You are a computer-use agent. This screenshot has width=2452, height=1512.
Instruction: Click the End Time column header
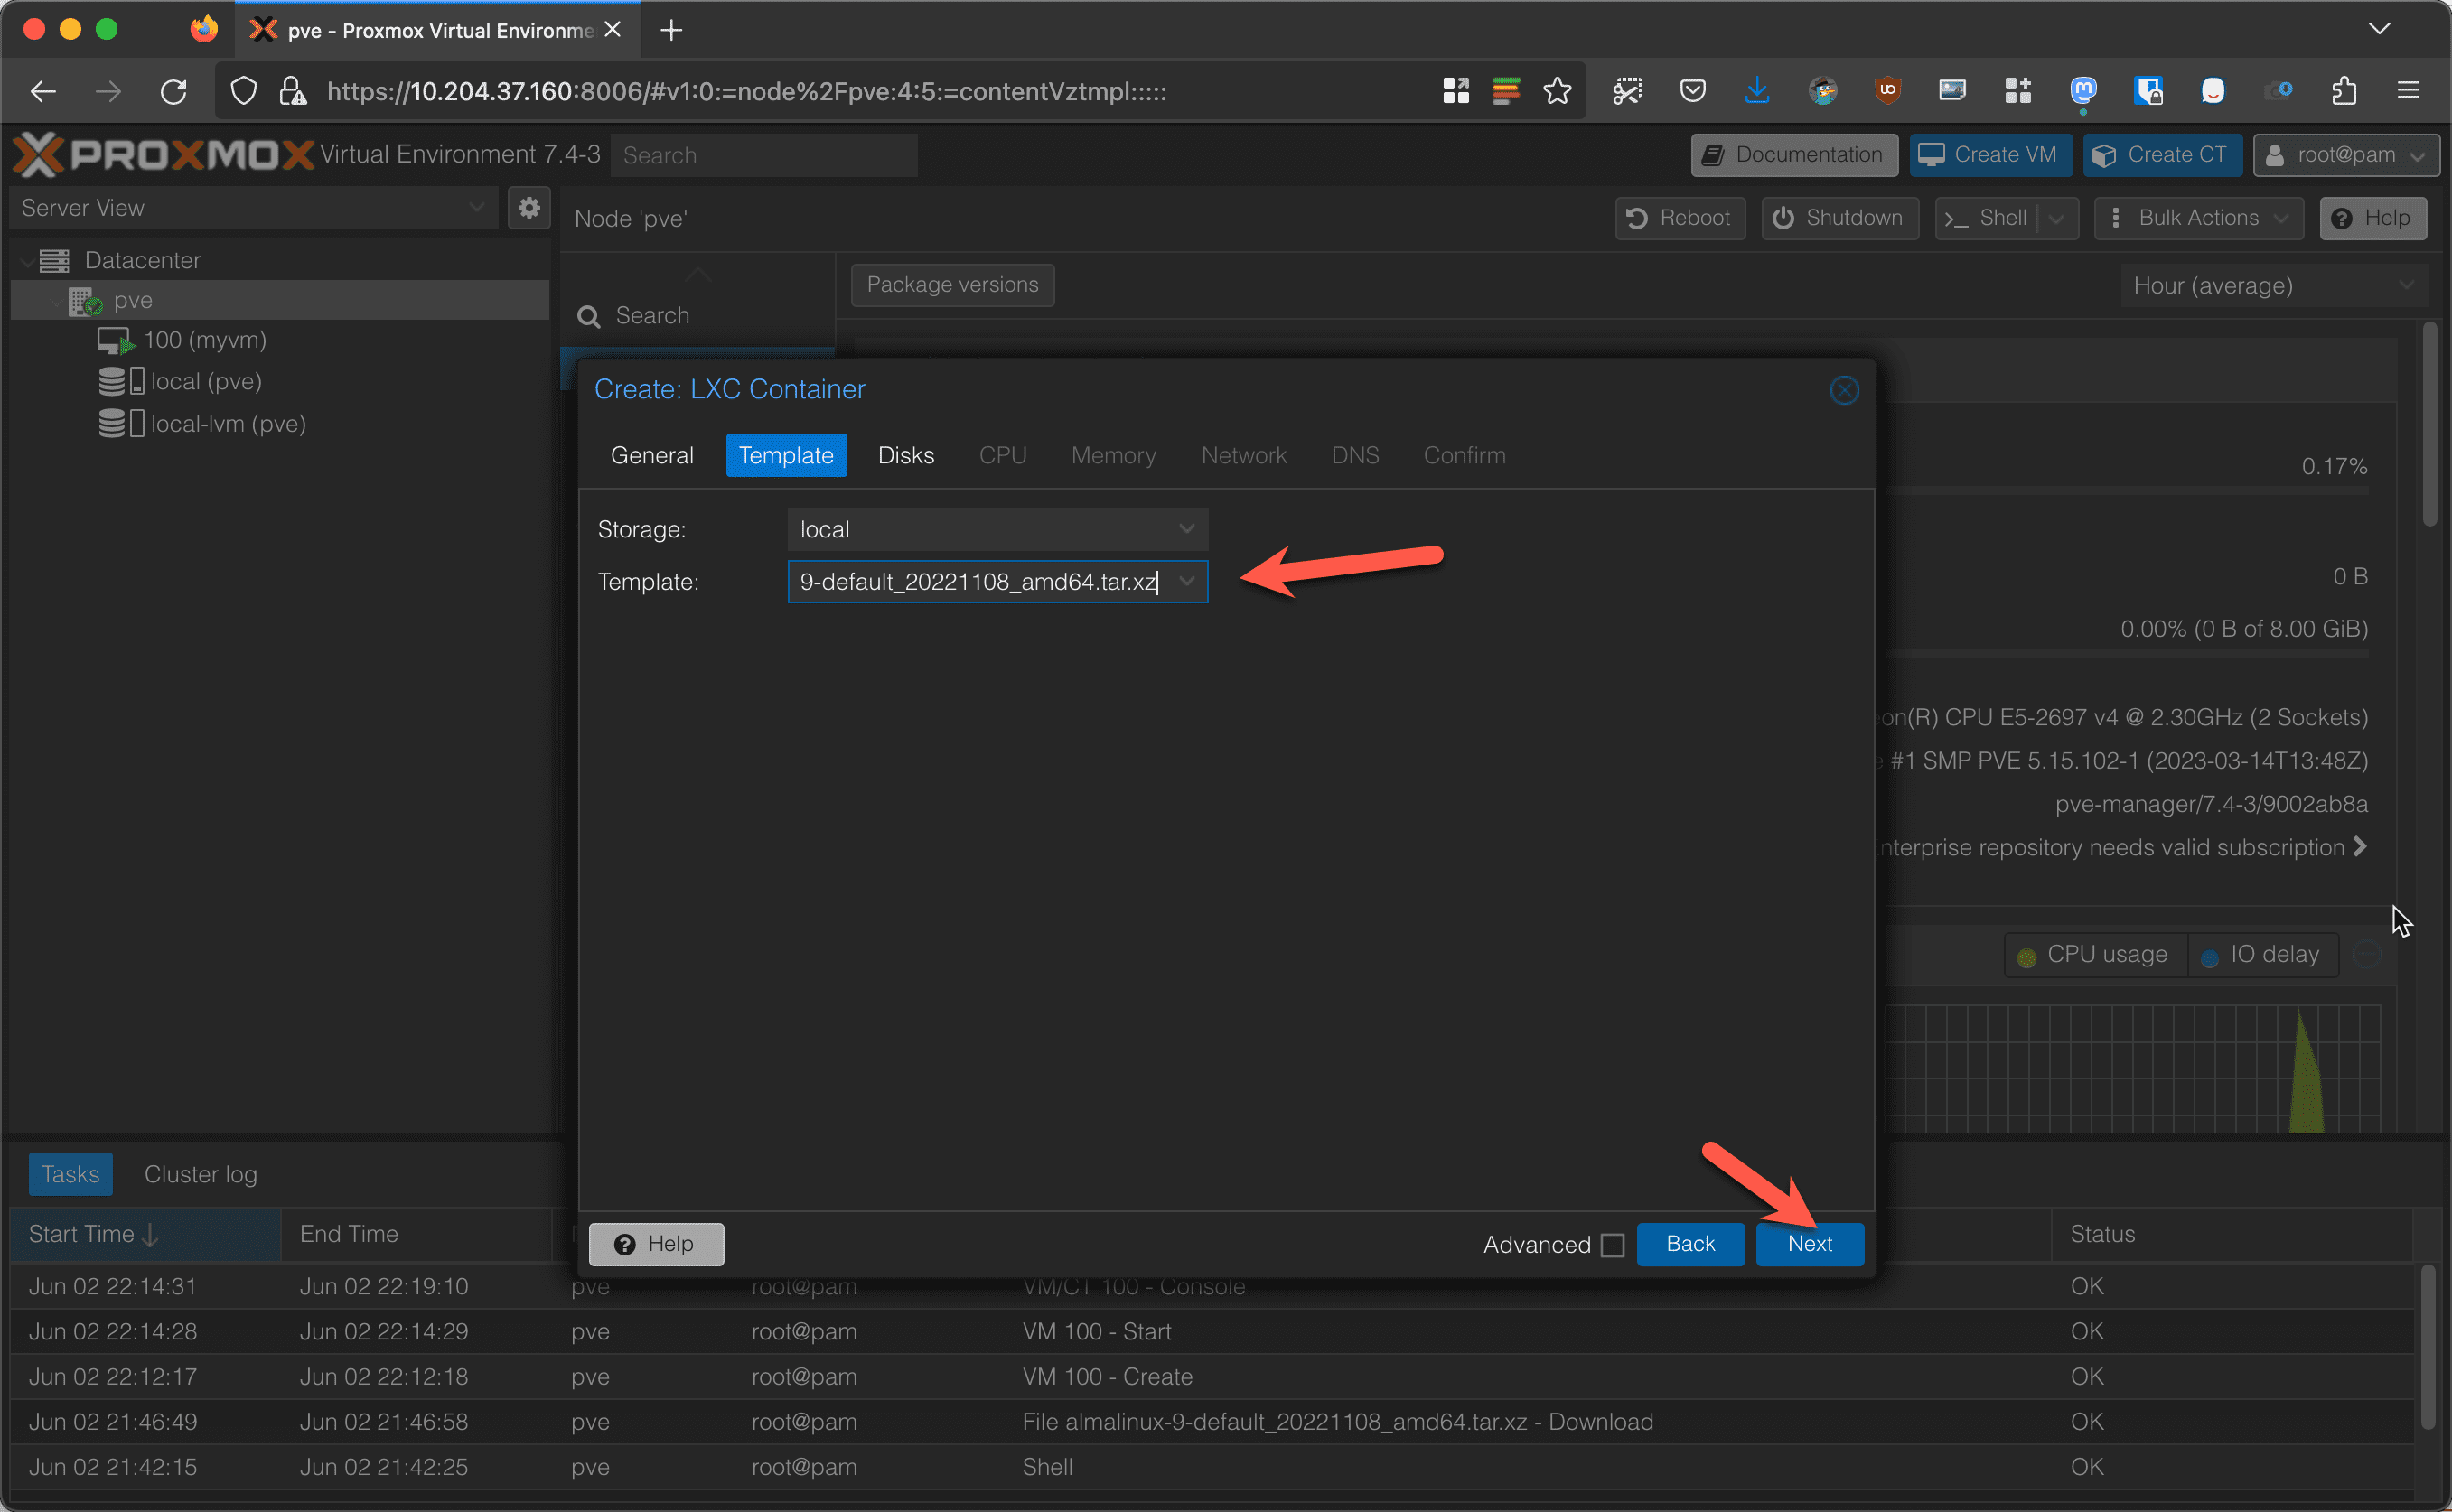point(417,1234)
